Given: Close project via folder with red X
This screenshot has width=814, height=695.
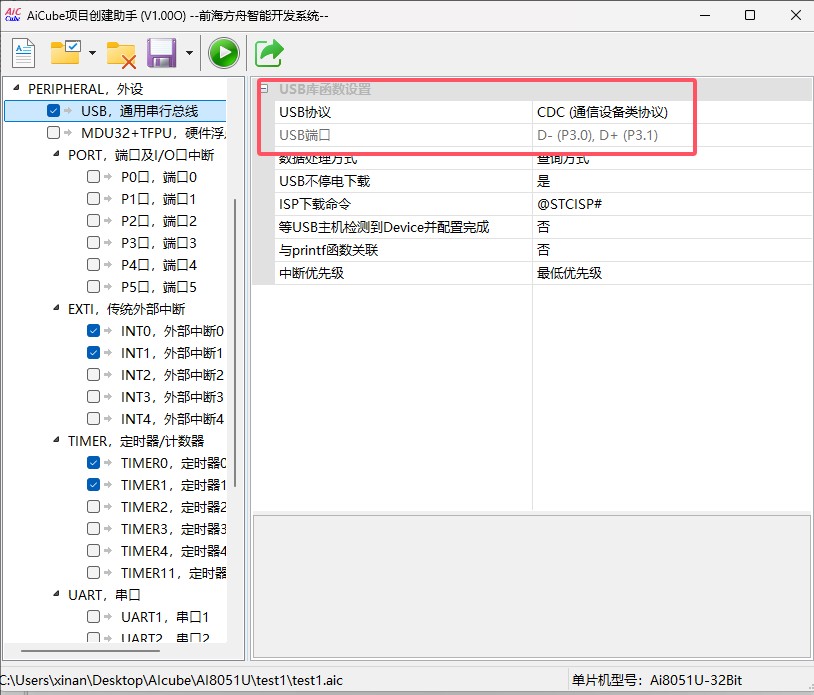Looking at the screenshot, I should click(121, 54).
